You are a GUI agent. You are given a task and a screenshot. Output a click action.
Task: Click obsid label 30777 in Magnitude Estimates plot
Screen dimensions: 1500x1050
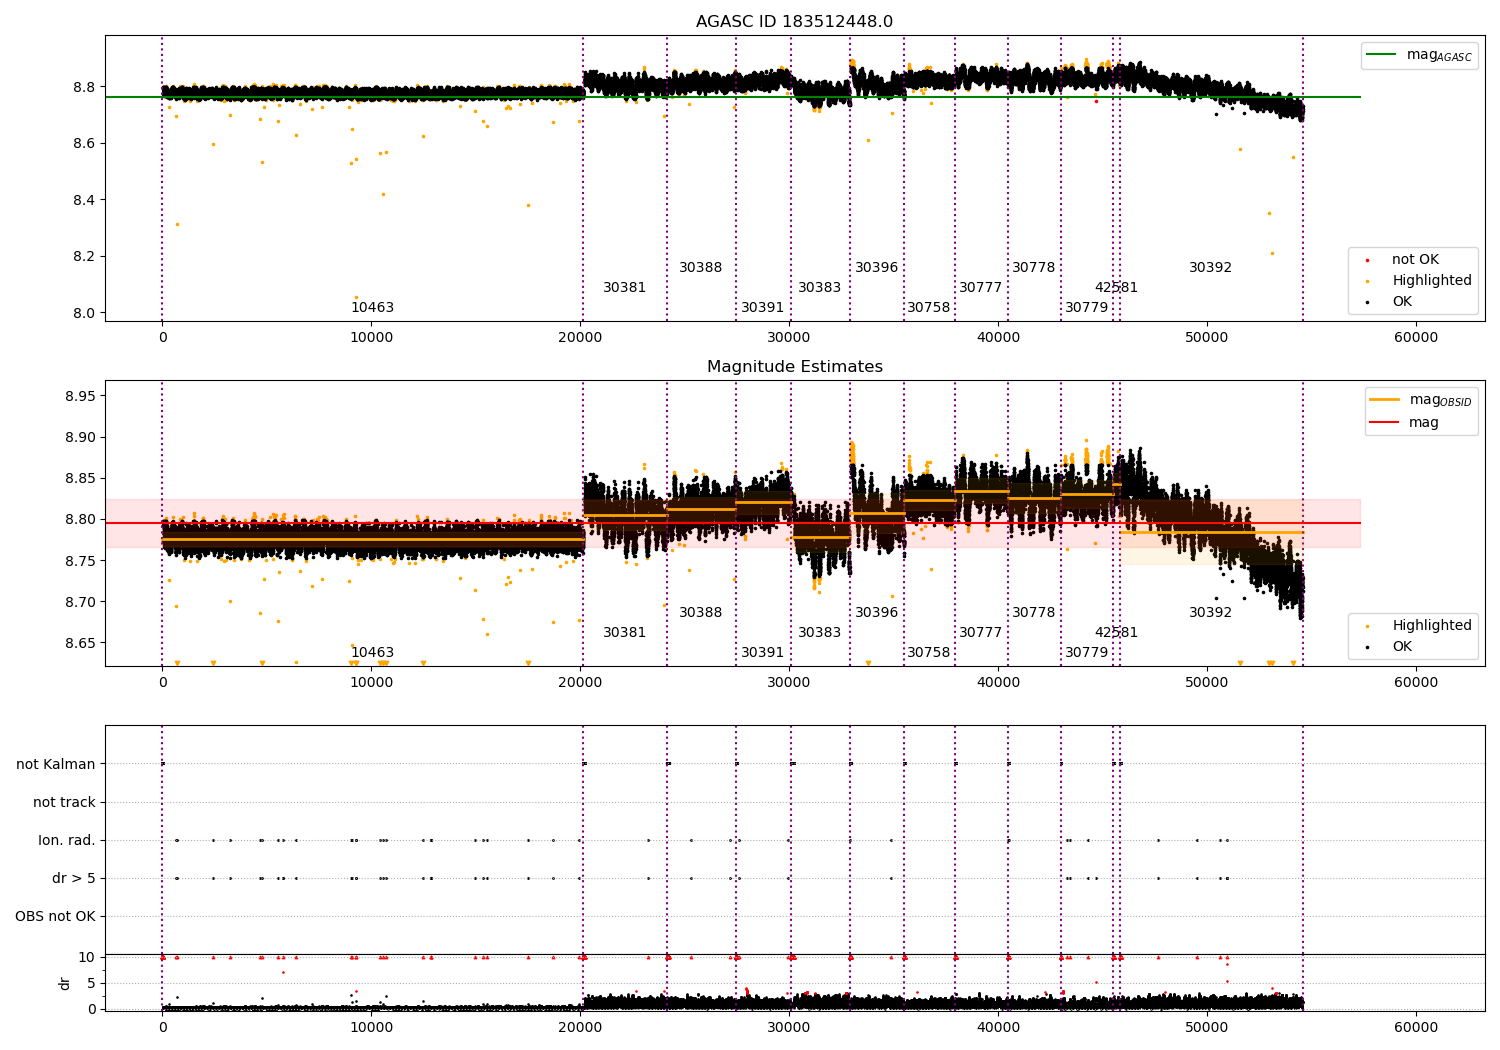click(x=980, y=633)
